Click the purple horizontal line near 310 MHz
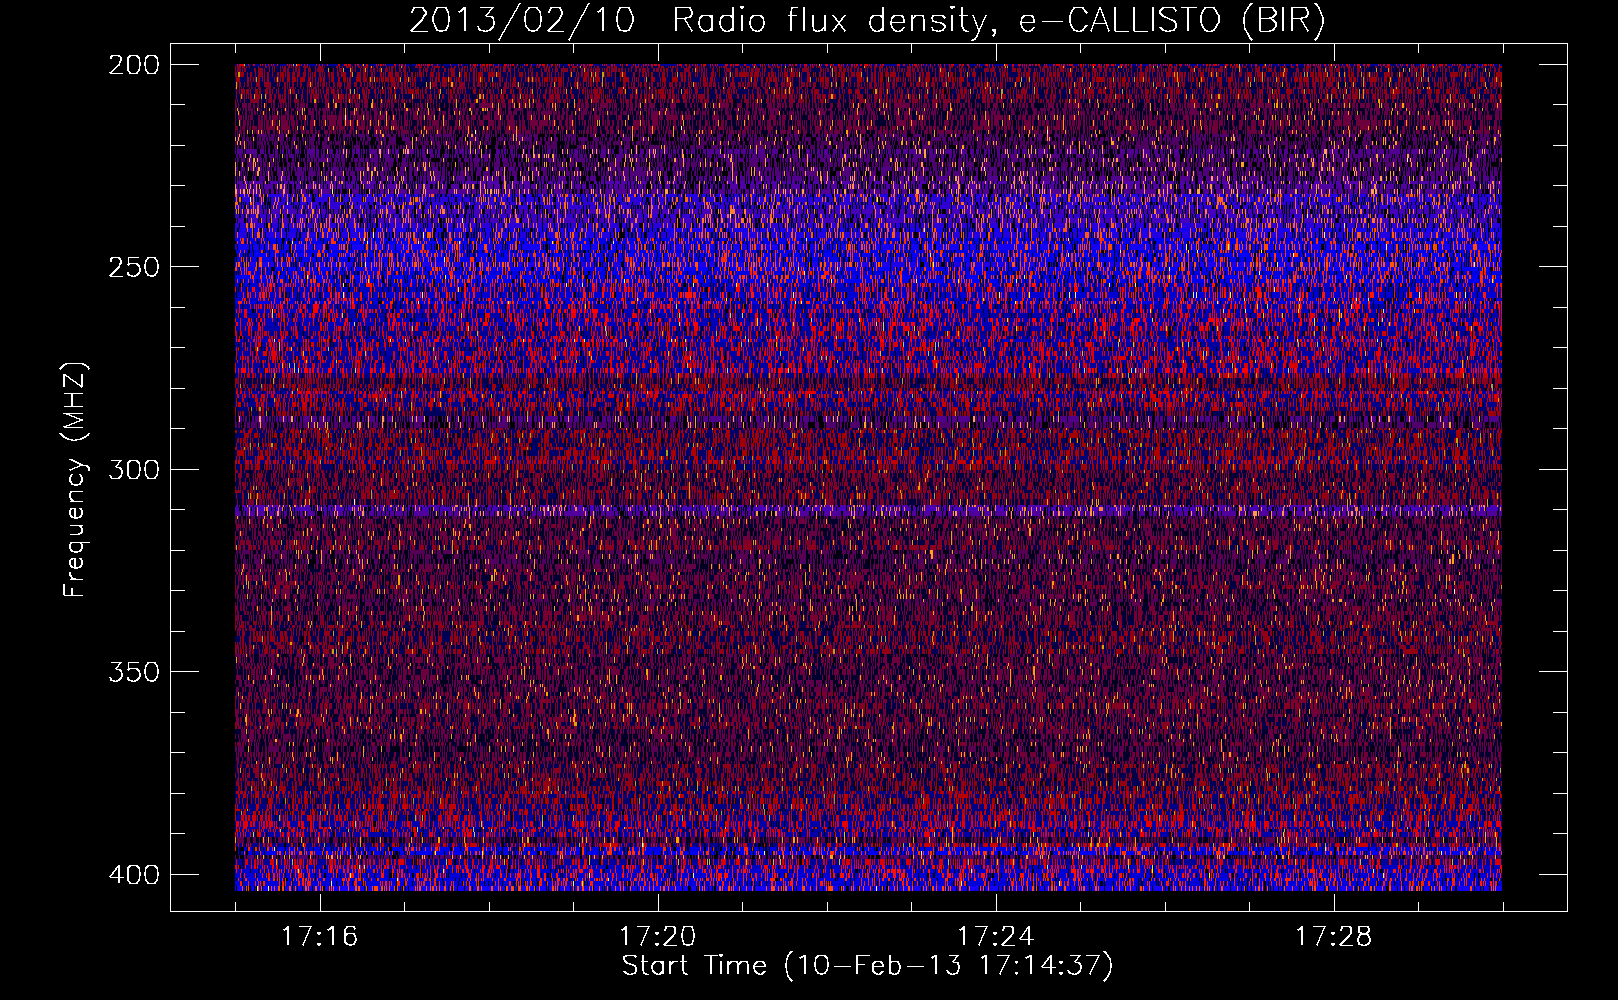The image size is (1618, 1000). coord(868,511)
